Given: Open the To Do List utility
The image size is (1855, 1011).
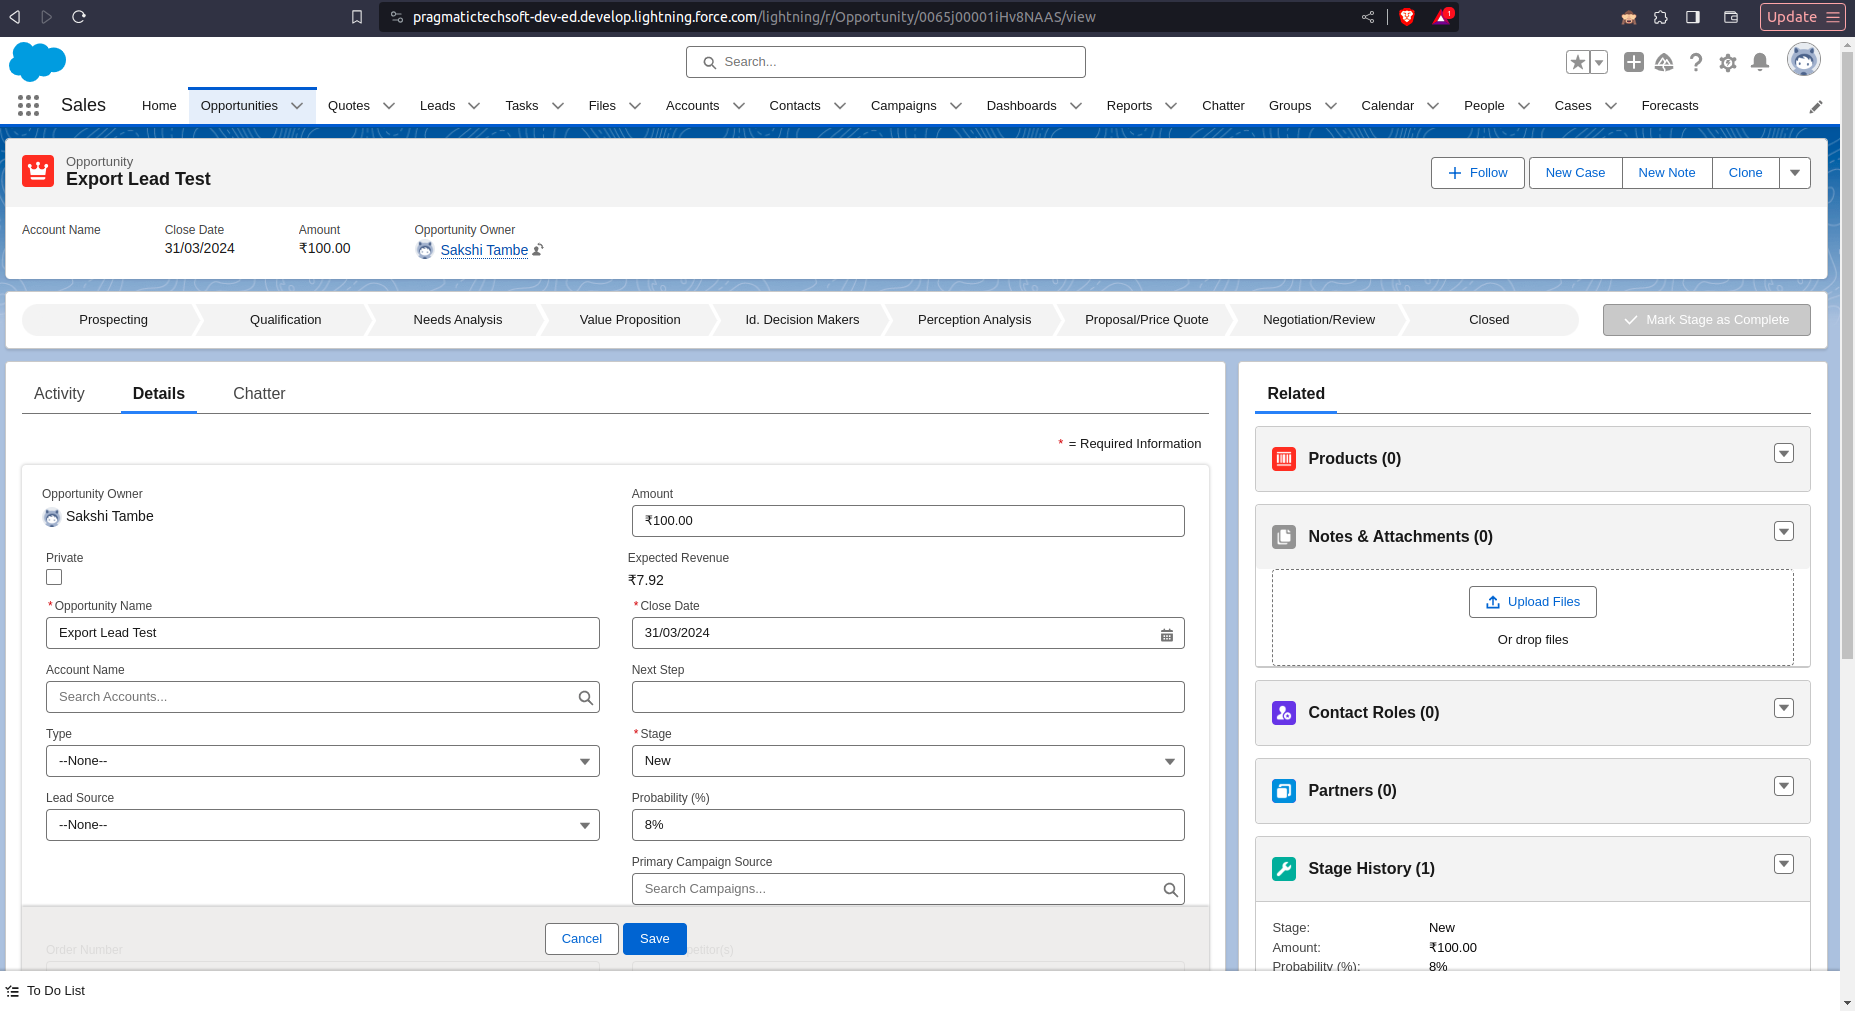Looking at the screenshot, I should click(46, 991).
